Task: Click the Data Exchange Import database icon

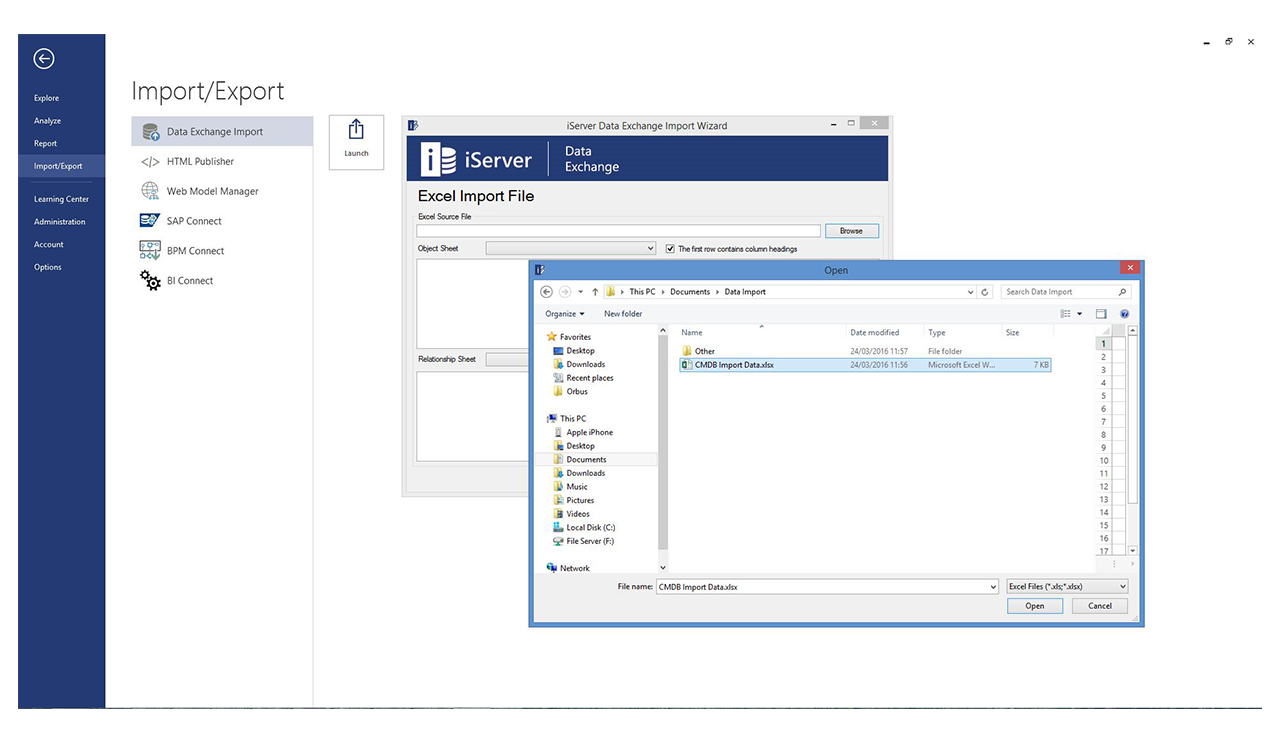Action: (x=151, y=132)
